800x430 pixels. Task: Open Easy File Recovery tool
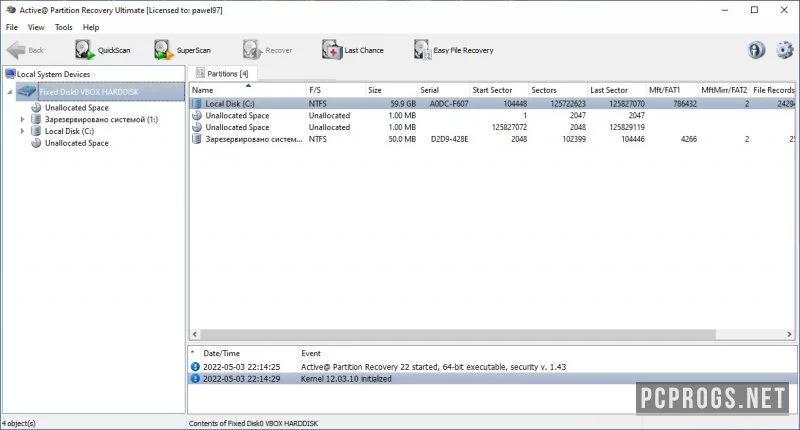pos(453,50)
